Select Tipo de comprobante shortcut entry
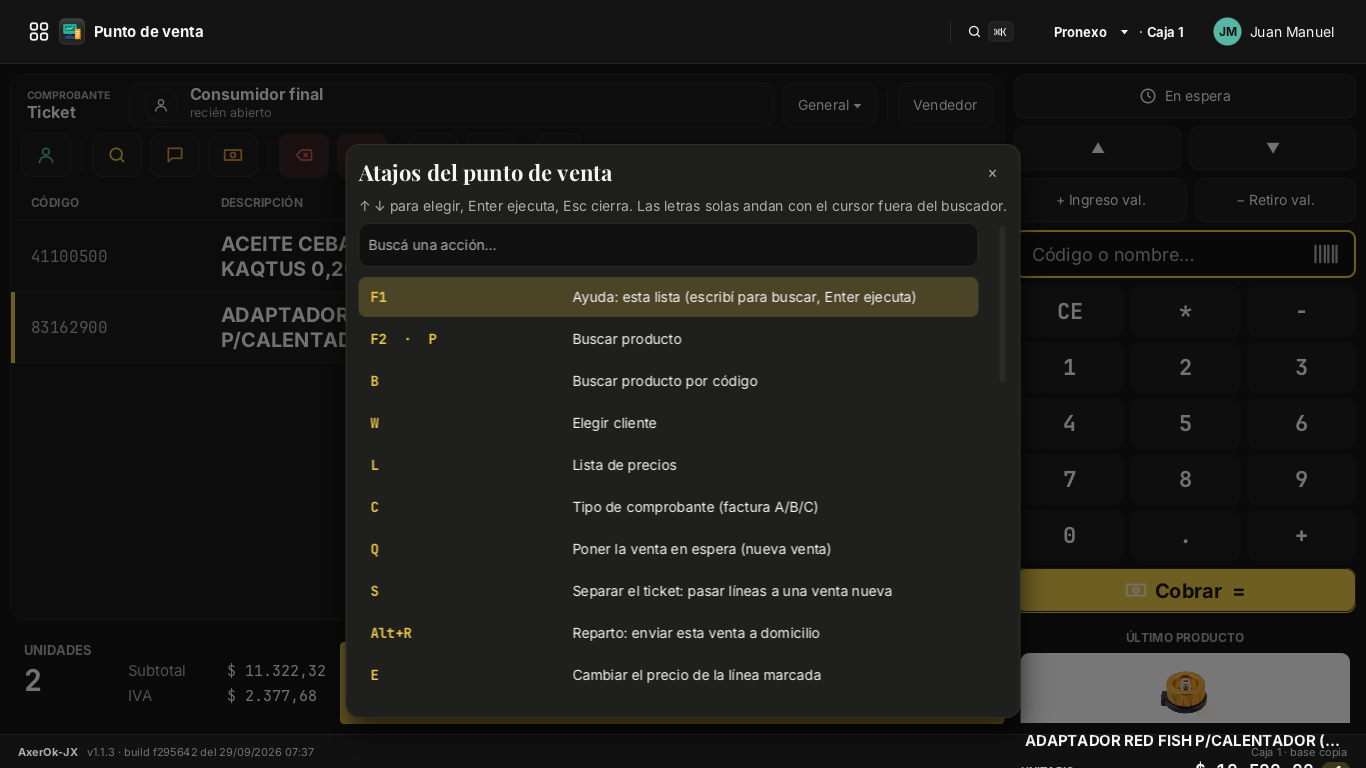Viewport: 1366px width, 768px height. click(668, 507)
